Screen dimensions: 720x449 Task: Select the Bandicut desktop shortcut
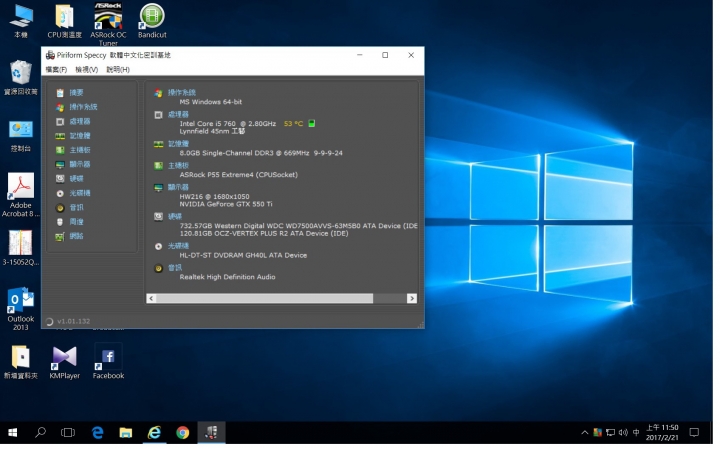pos(152,21)
